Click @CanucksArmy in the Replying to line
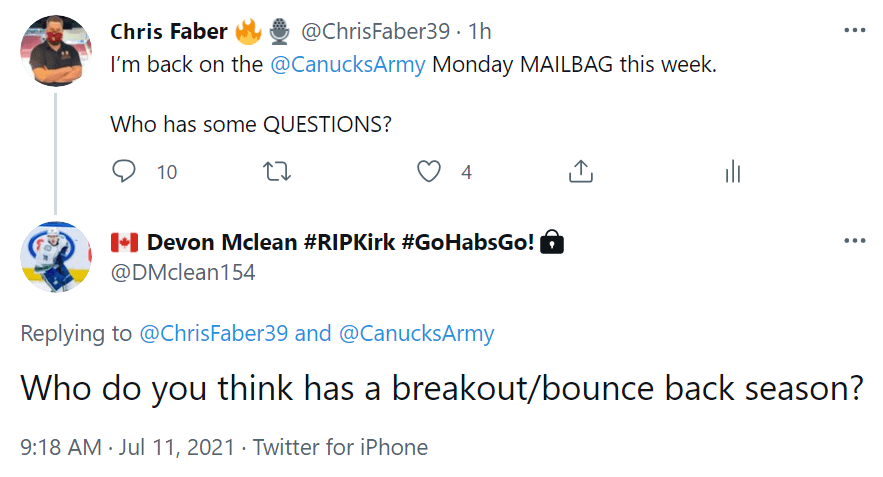 coord(417,333)
